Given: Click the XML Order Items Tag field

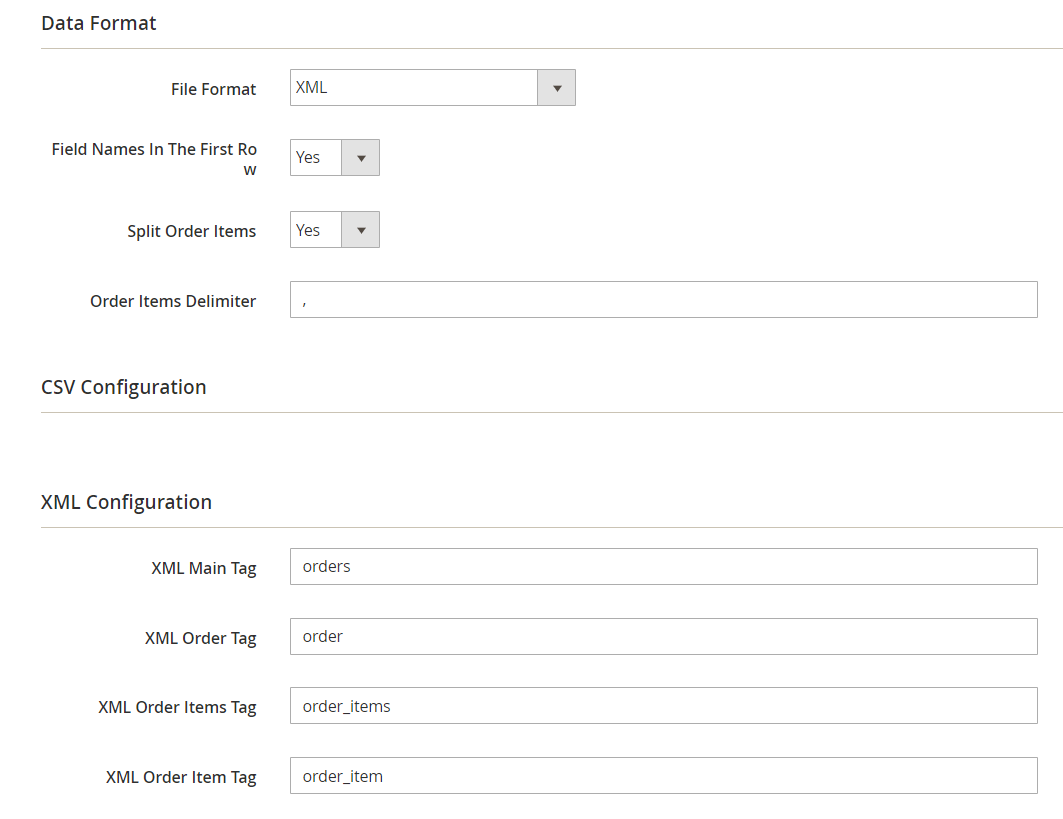Looking at the screenshot, I should 664,706.
